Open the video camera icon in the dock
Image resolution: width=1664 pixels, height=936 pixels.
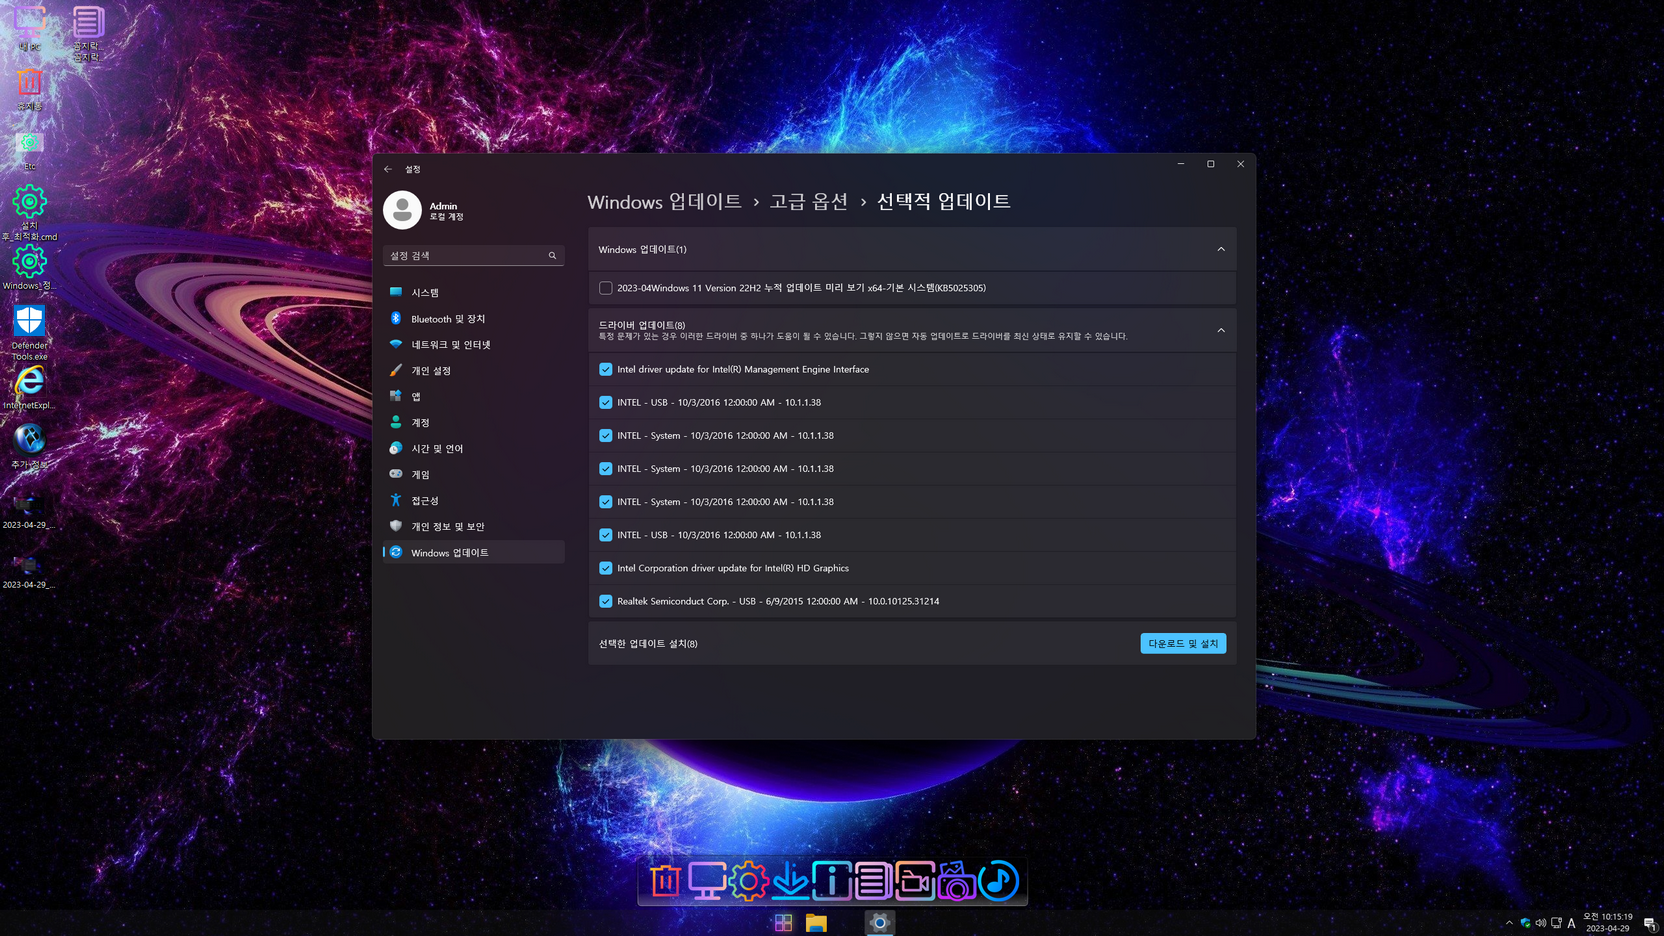[914, 881]
